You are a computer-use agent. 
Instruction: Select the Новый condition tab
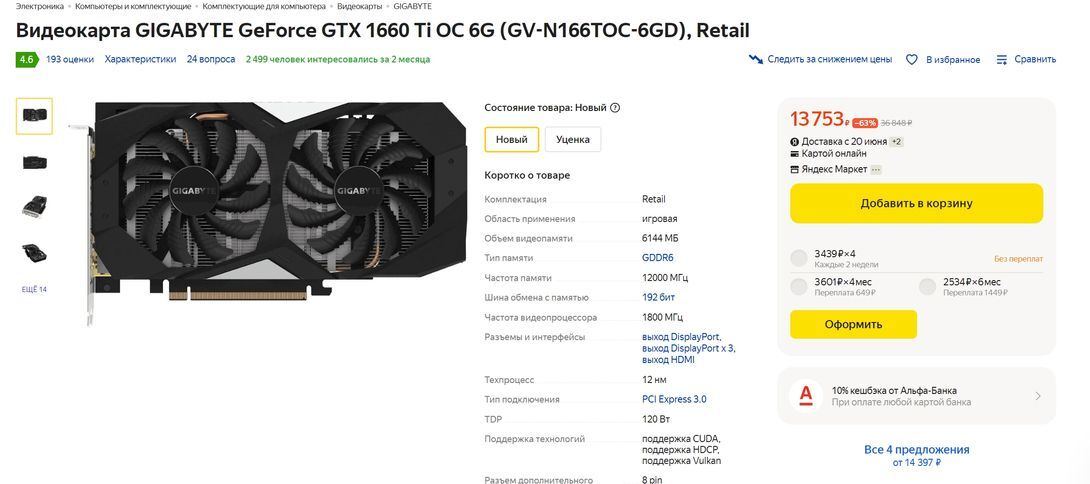(x=512, y=139)
